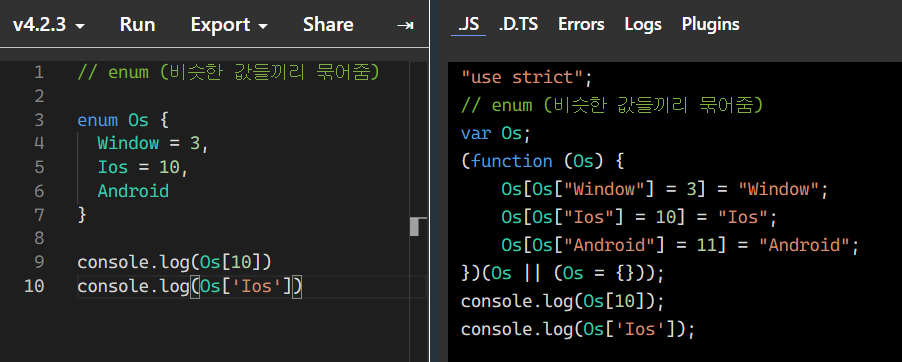902x362 pixels.
Task: Click 'Ios = 10,' line in editor
Action: pos(143,167)
